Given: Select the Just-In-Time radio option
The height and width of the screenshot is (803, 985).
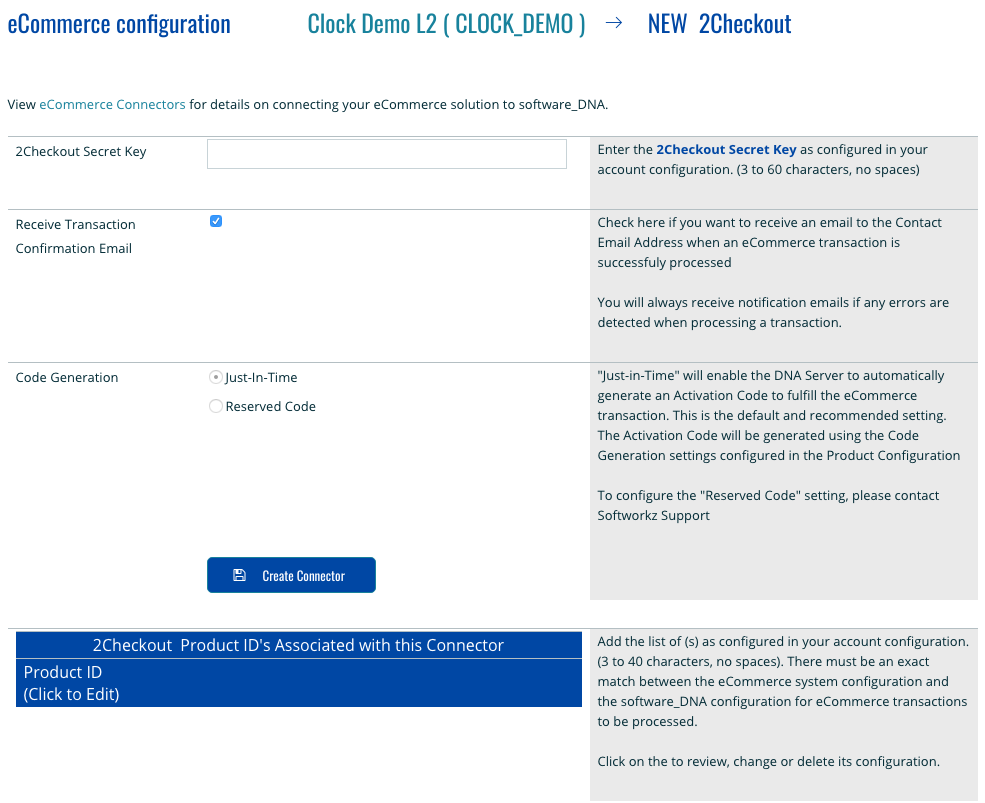Looking at the screenshot, I should [x=215, y=377].
